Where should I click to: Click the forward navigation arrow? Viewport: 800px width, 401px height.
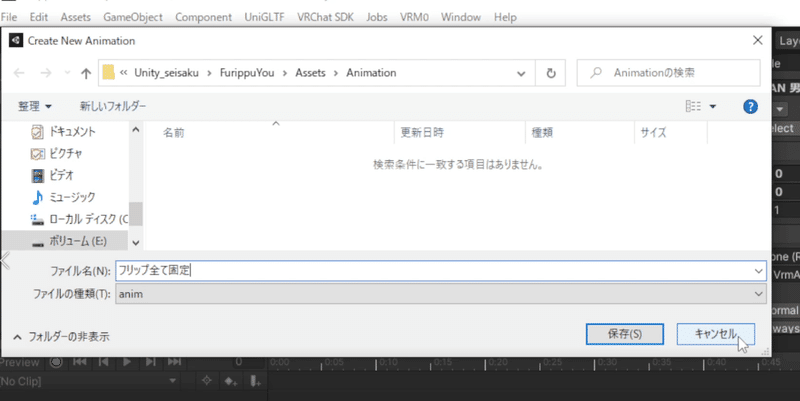click(x=46, y=73)
